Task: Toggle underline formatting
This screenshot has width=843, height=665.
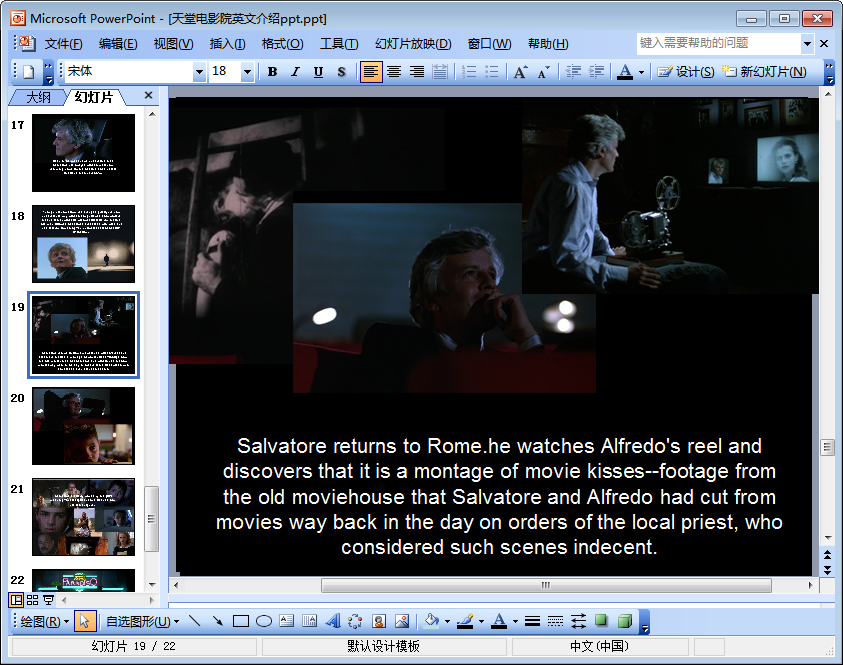Action: tap(318, 72)
